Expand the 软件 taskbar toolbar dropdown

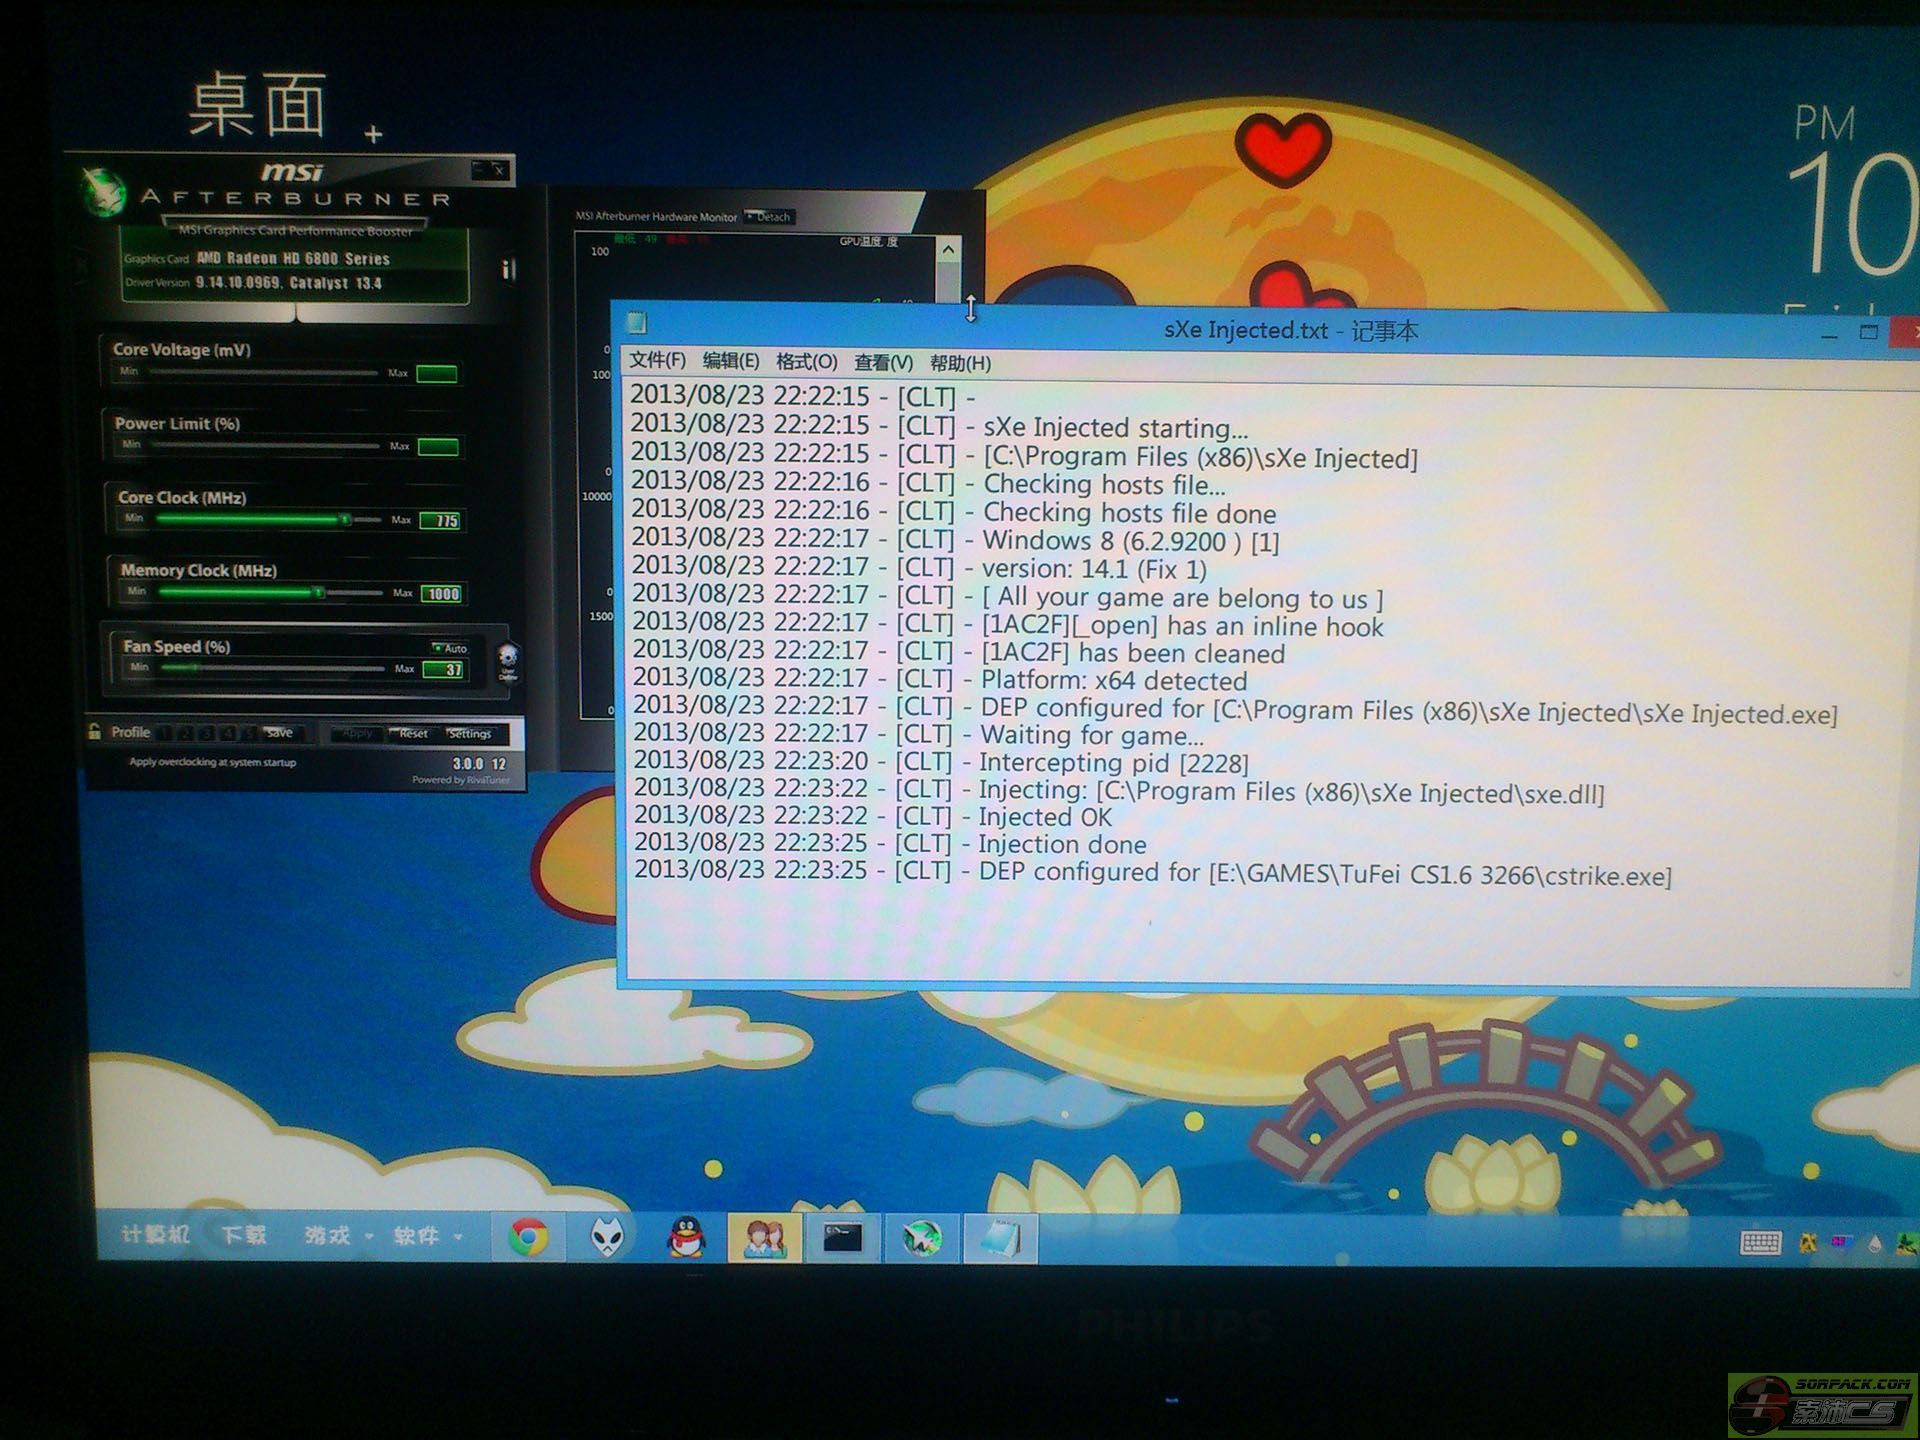(458, 1237)
